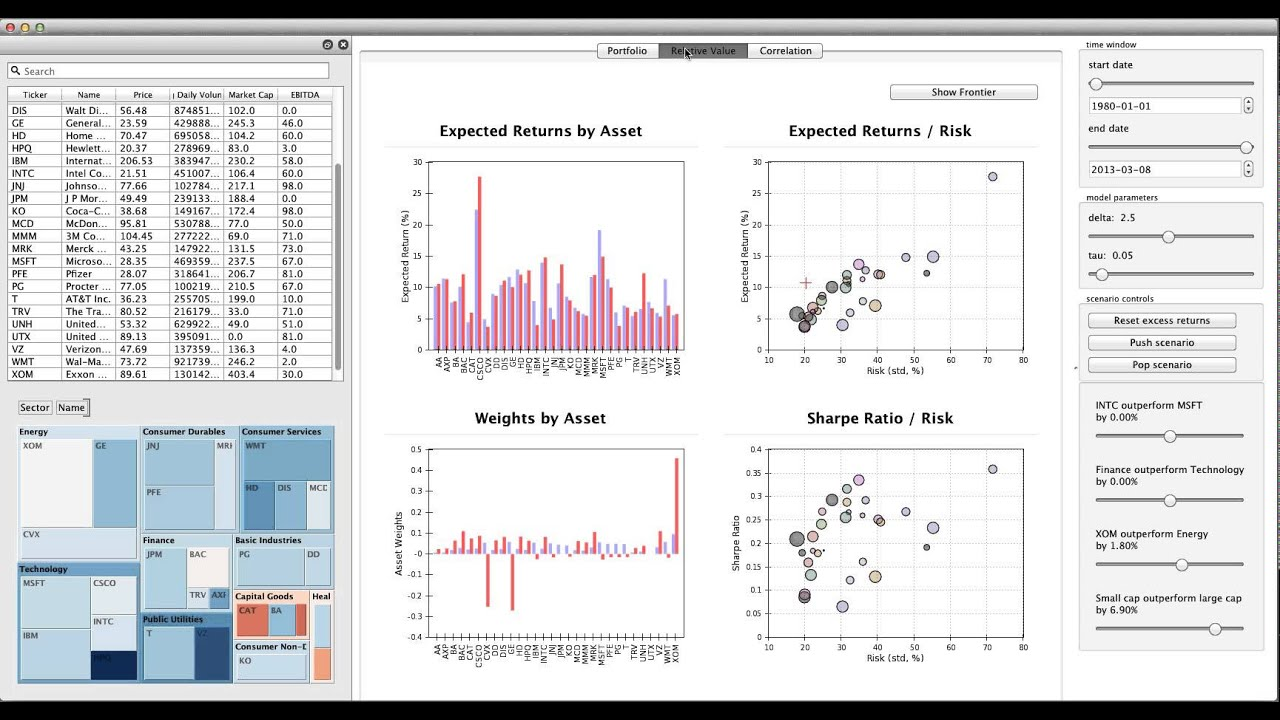
Task: Click the Pop scenario button
Action: click(x=1162, y=365)
